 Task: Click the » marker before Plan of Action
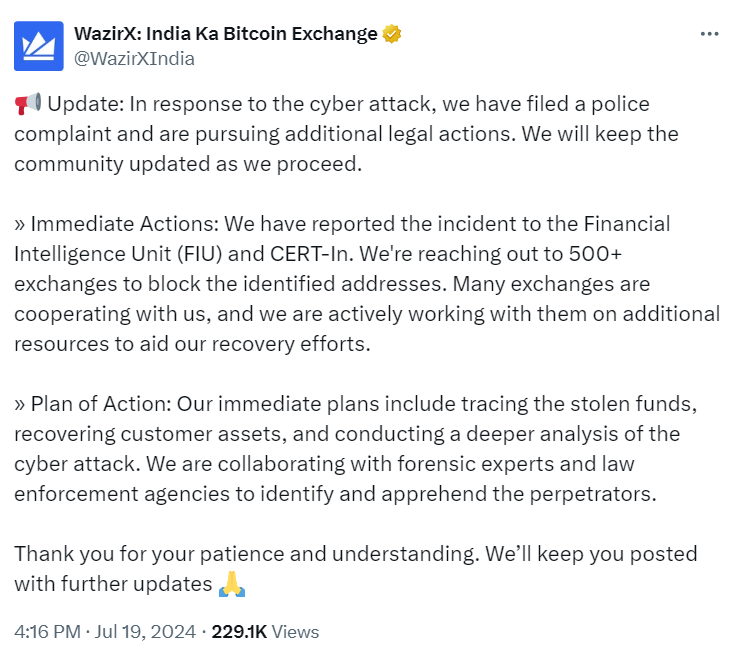(20, 404)
